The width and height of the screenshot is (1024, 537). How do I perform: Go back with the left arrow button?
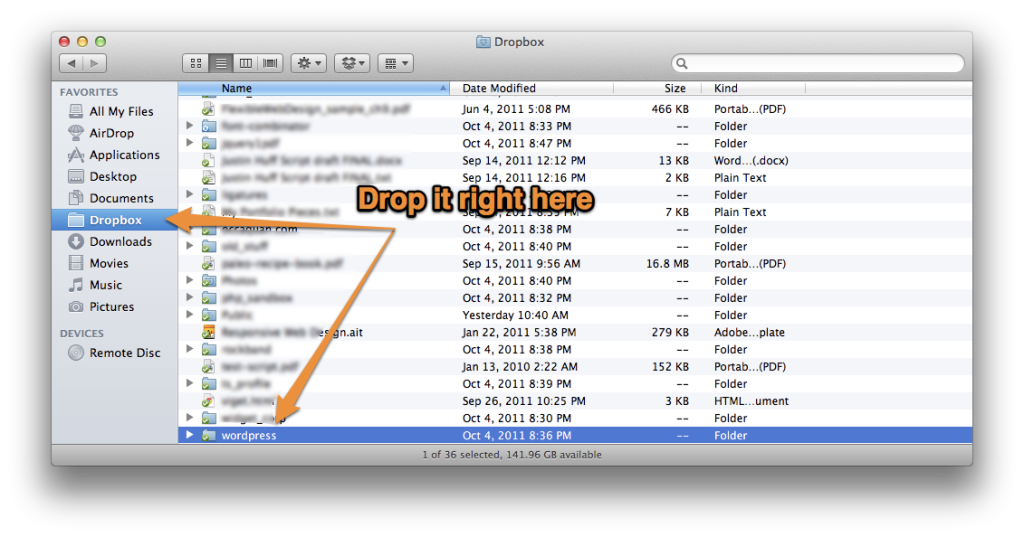point(71,63)
